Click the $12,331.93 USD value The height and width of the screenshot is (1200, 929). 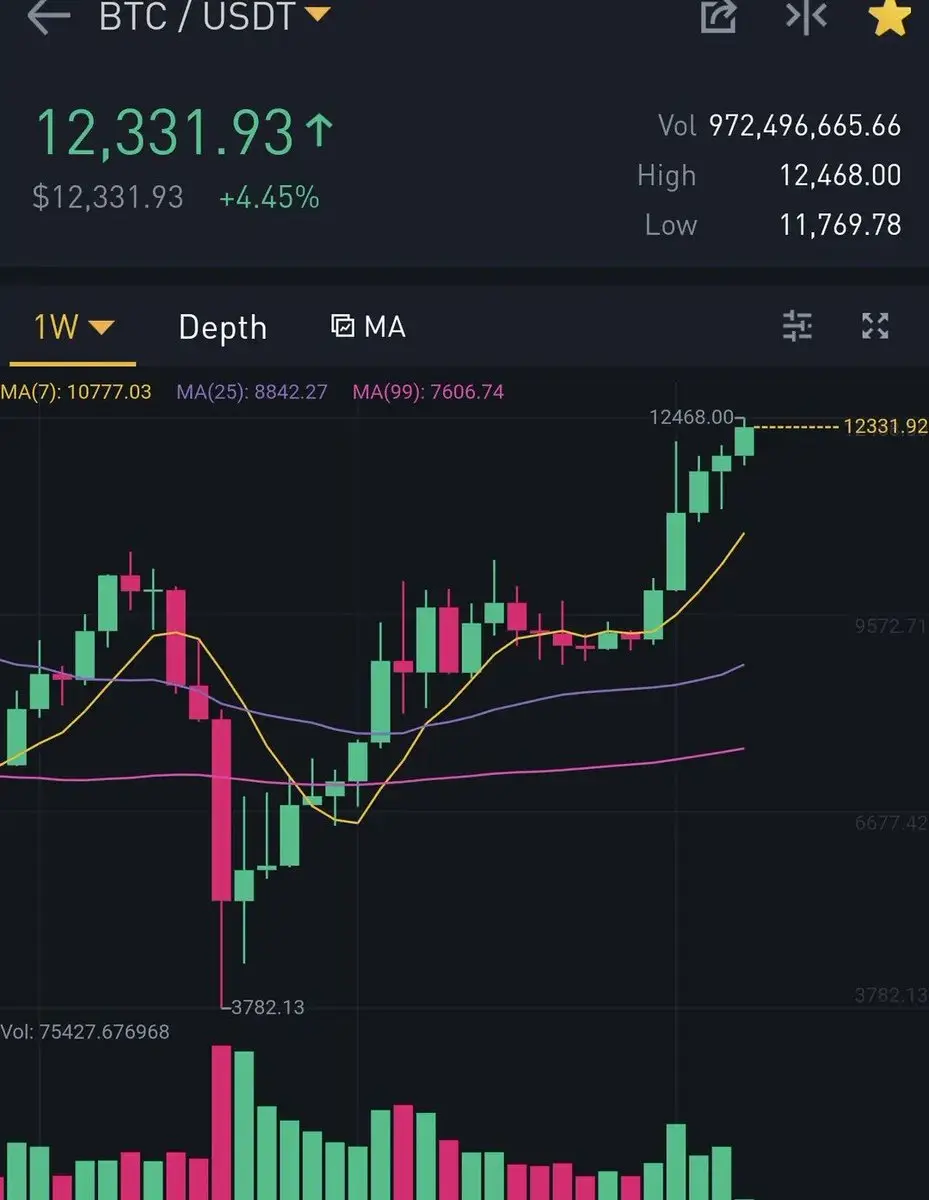[108, 197]
